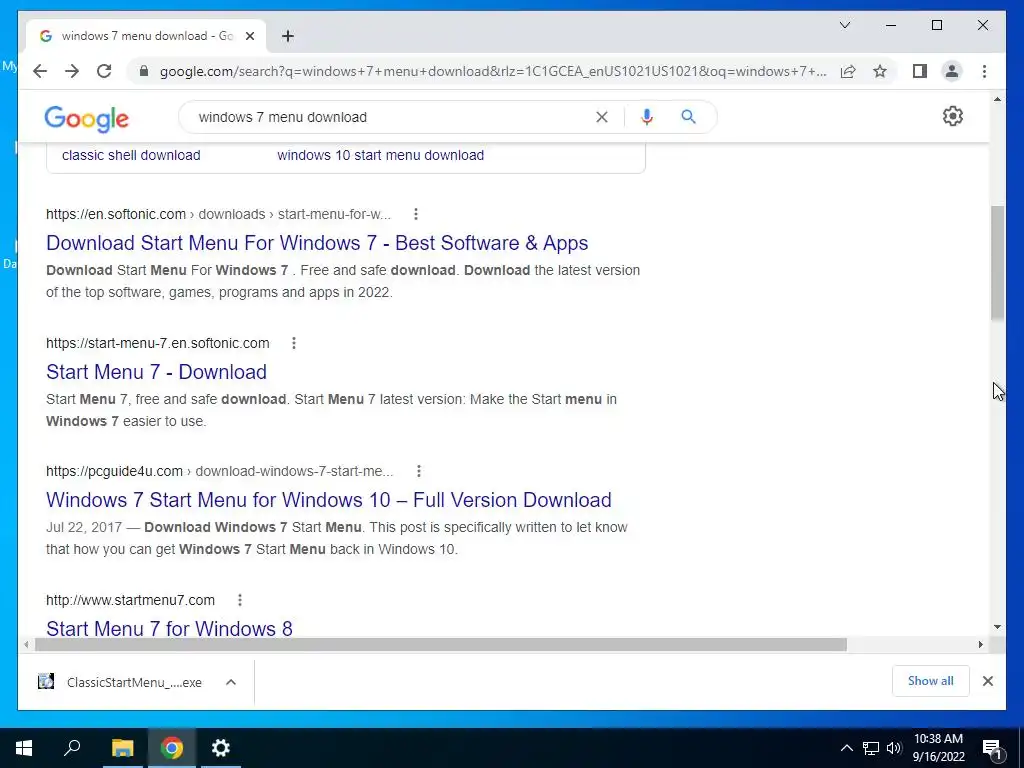The height and width of the screenshot is (768, 1024).
Task: Open the Chrome profile avatar menu
Action: [952, 71]
